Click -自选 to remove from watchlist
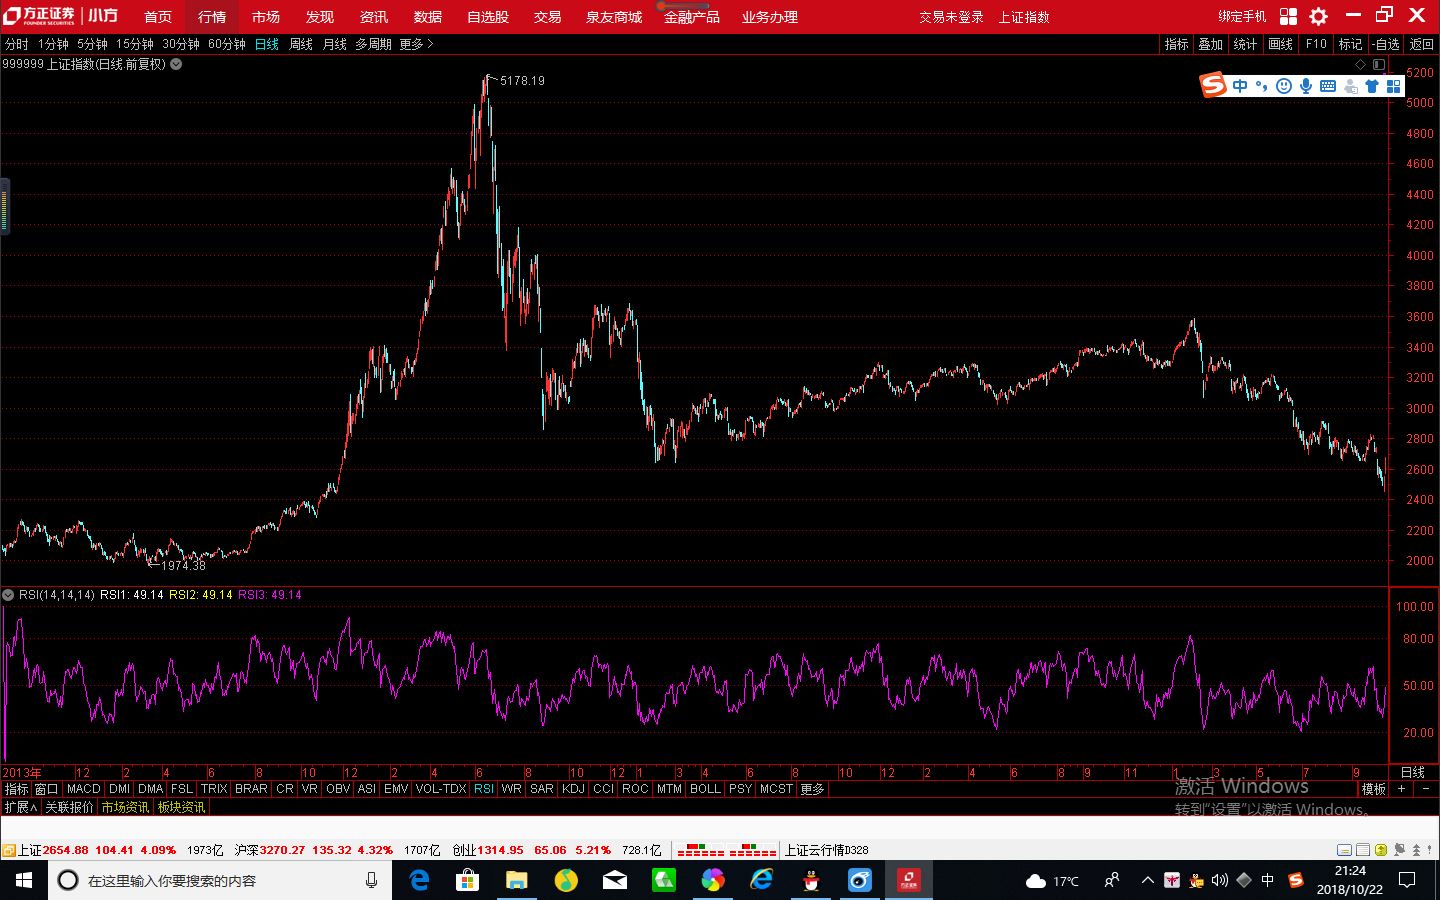Viewport: 1440px width, 900px height. point(1386,44)
